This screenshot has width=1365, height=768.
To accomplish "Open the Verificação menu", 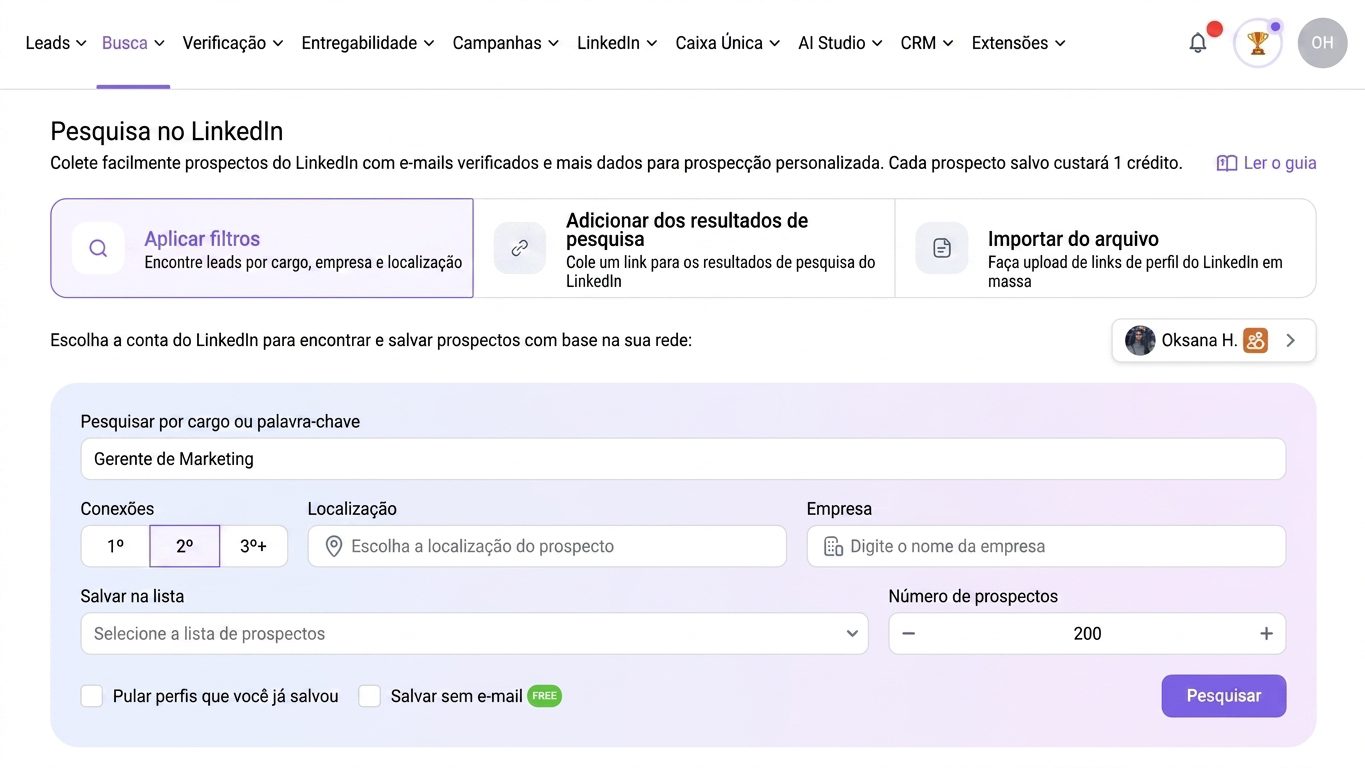I will click(x=233, y=43).
